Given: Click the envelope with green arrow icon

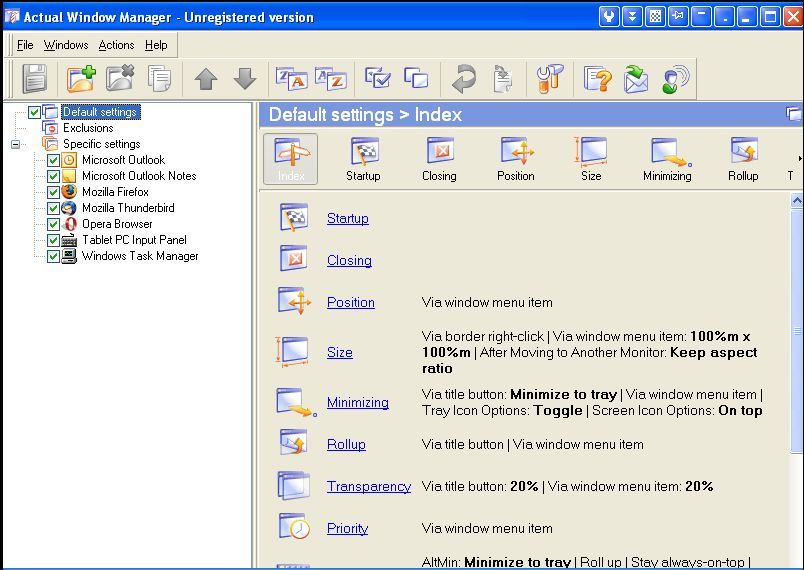Looking at the screenshot, I should pyautogui.click(x=636, y=78).
